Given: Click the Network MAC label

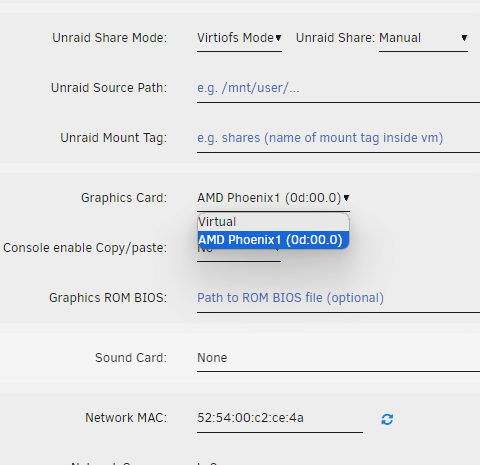Looking at the screenshot, I should (126, 418).
